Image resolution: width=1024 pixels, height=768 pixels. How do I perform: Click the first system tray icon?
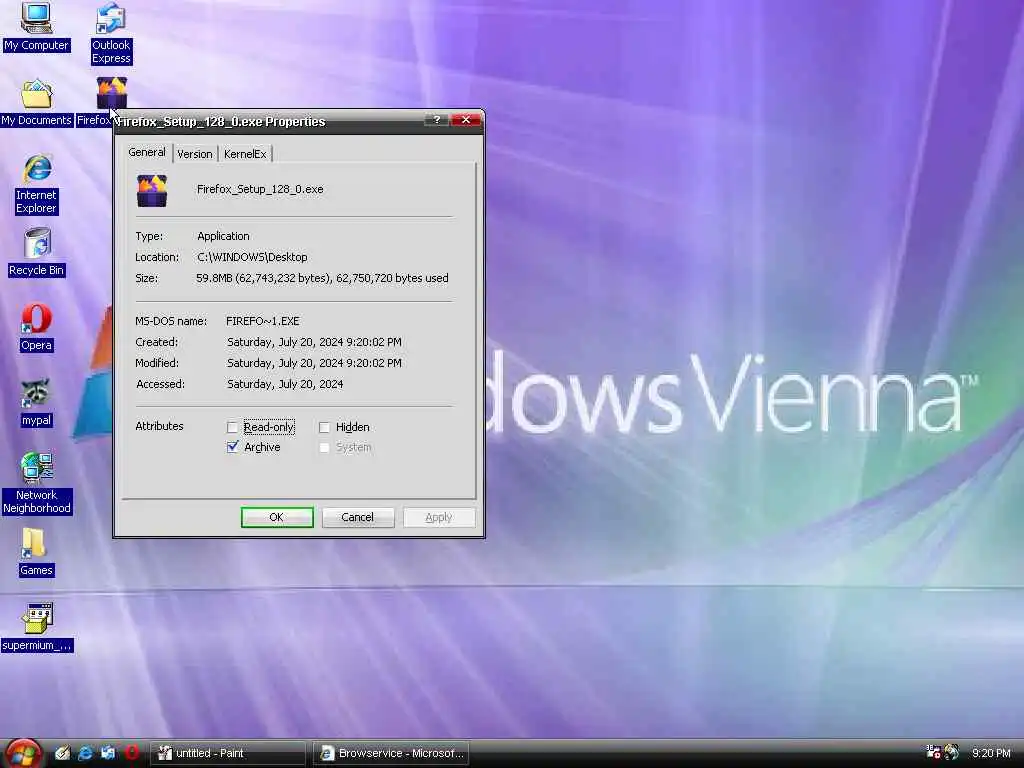933,752
